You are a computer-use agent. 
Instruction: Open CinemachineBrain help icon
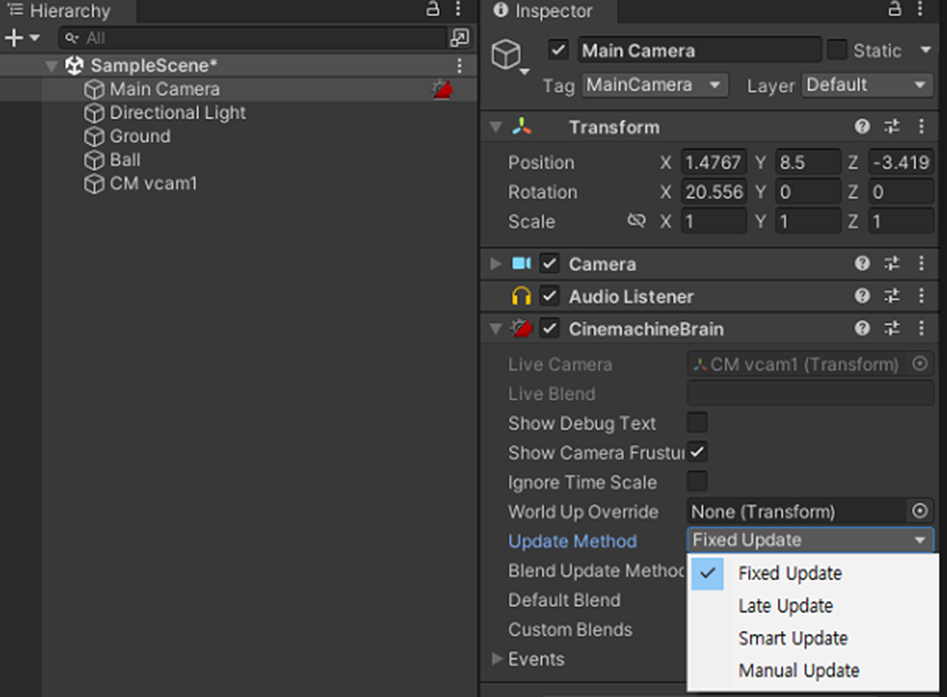pos(862,328)
